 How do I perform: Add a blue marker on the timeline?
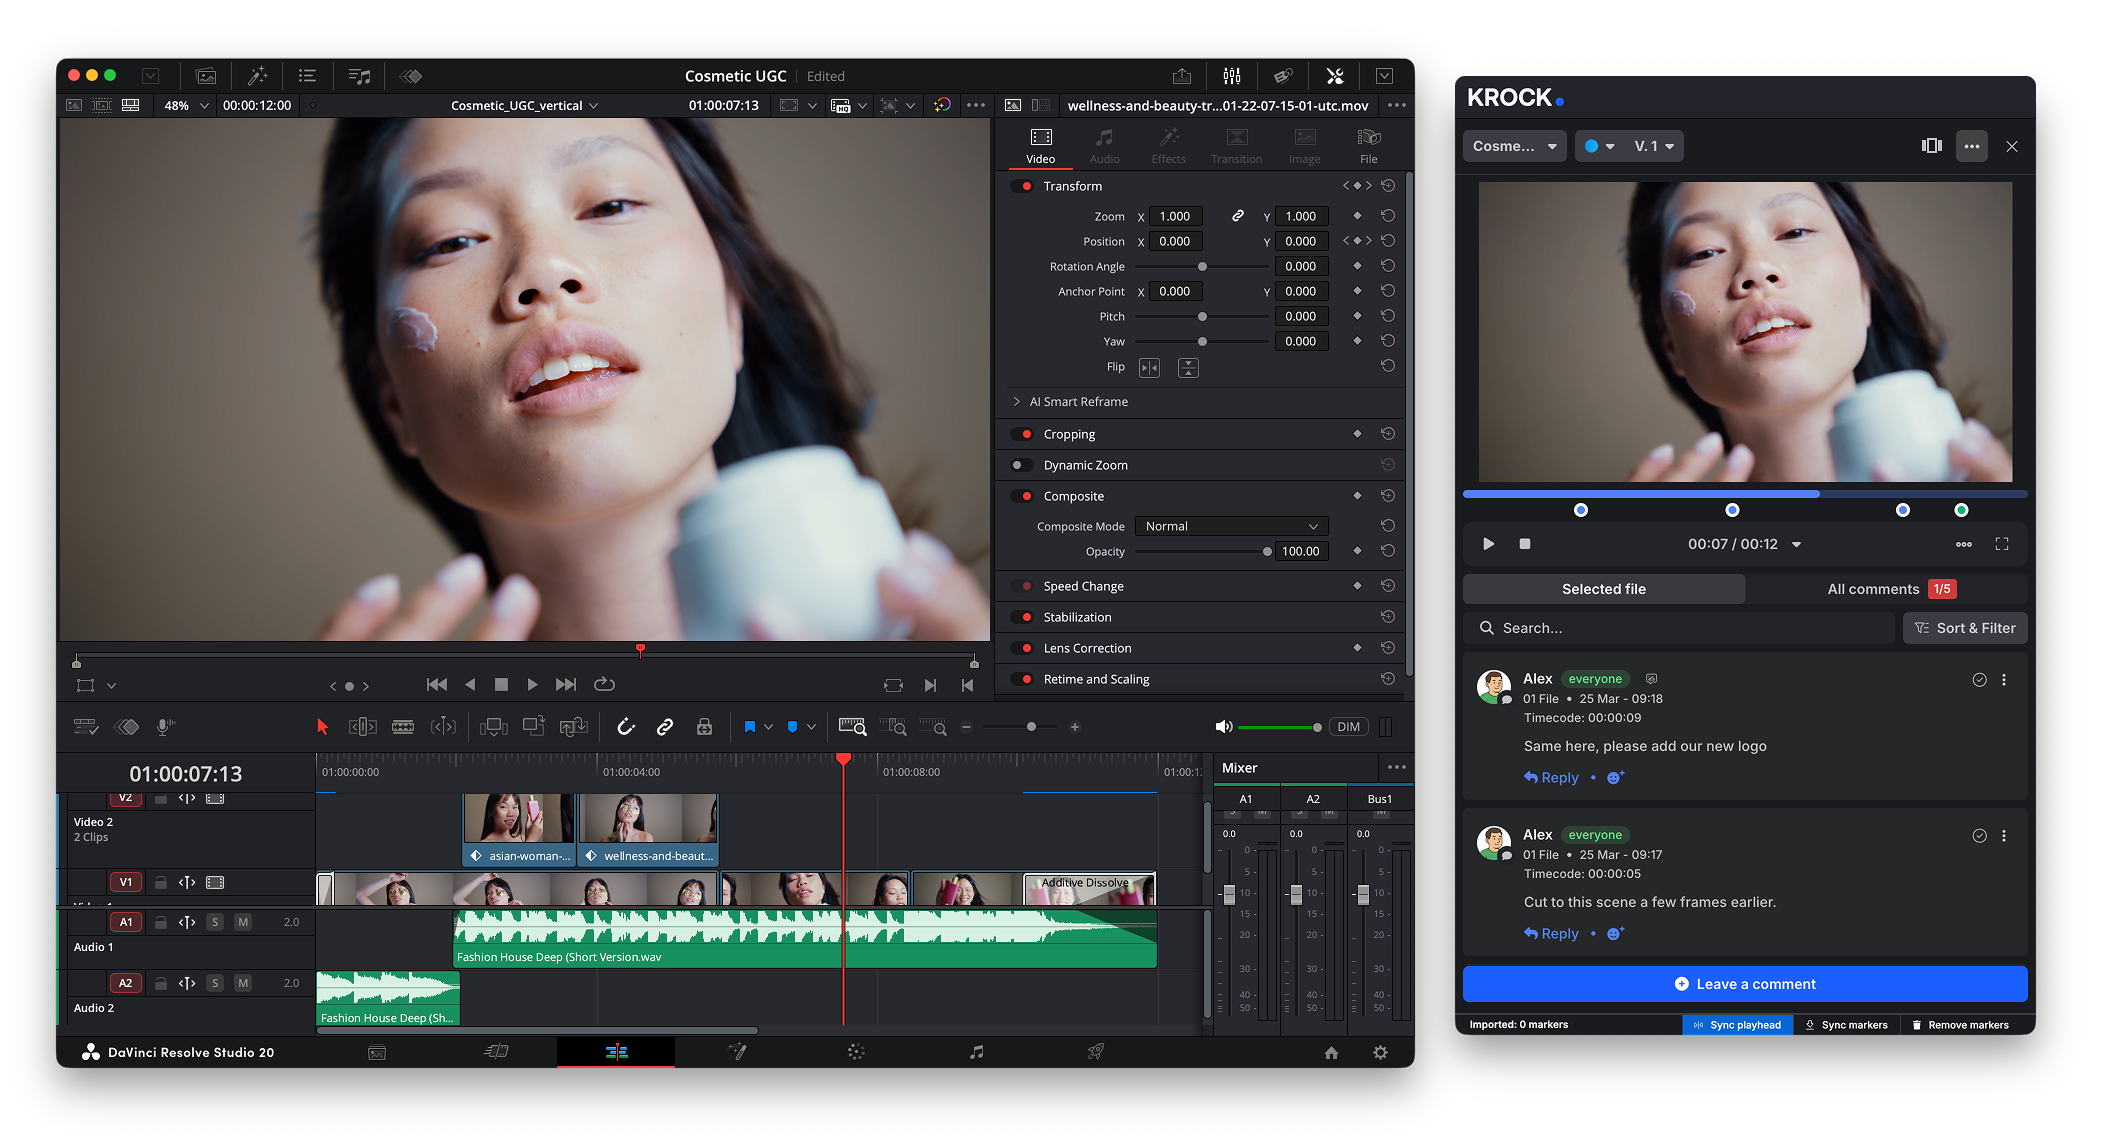(x=792, y=727)
